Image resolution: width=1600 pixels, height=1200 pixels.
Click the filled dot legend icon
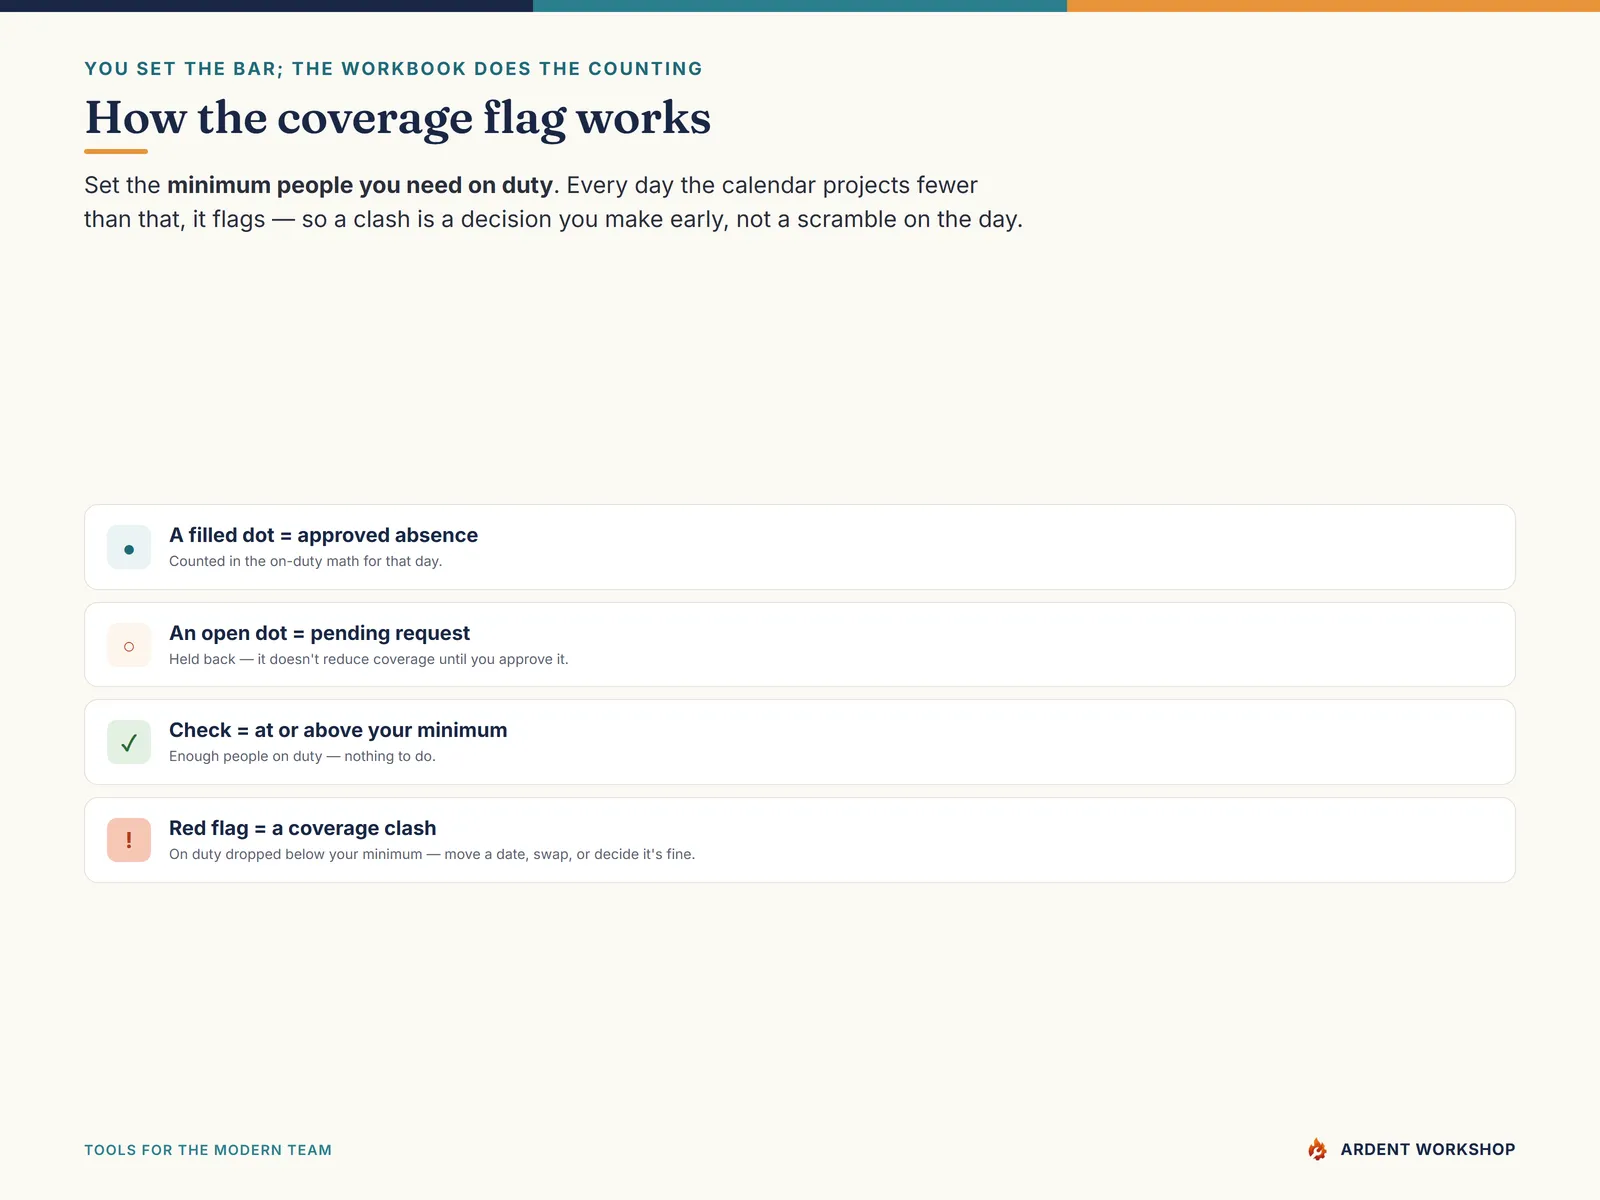pos(129,547)
